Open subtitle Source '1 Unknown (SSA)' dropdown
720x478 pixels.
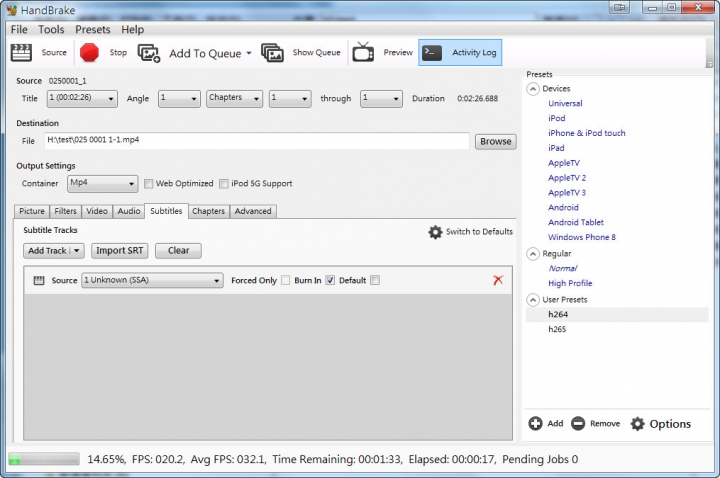152,280
